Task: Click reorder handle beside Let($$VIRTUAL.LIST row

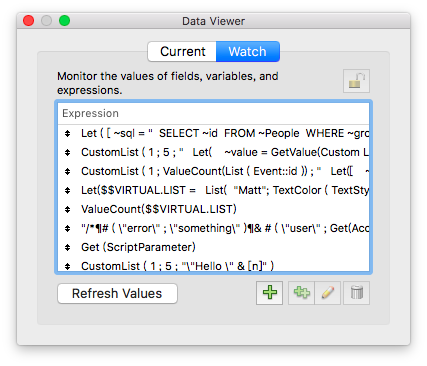Action: click(68, 191)
